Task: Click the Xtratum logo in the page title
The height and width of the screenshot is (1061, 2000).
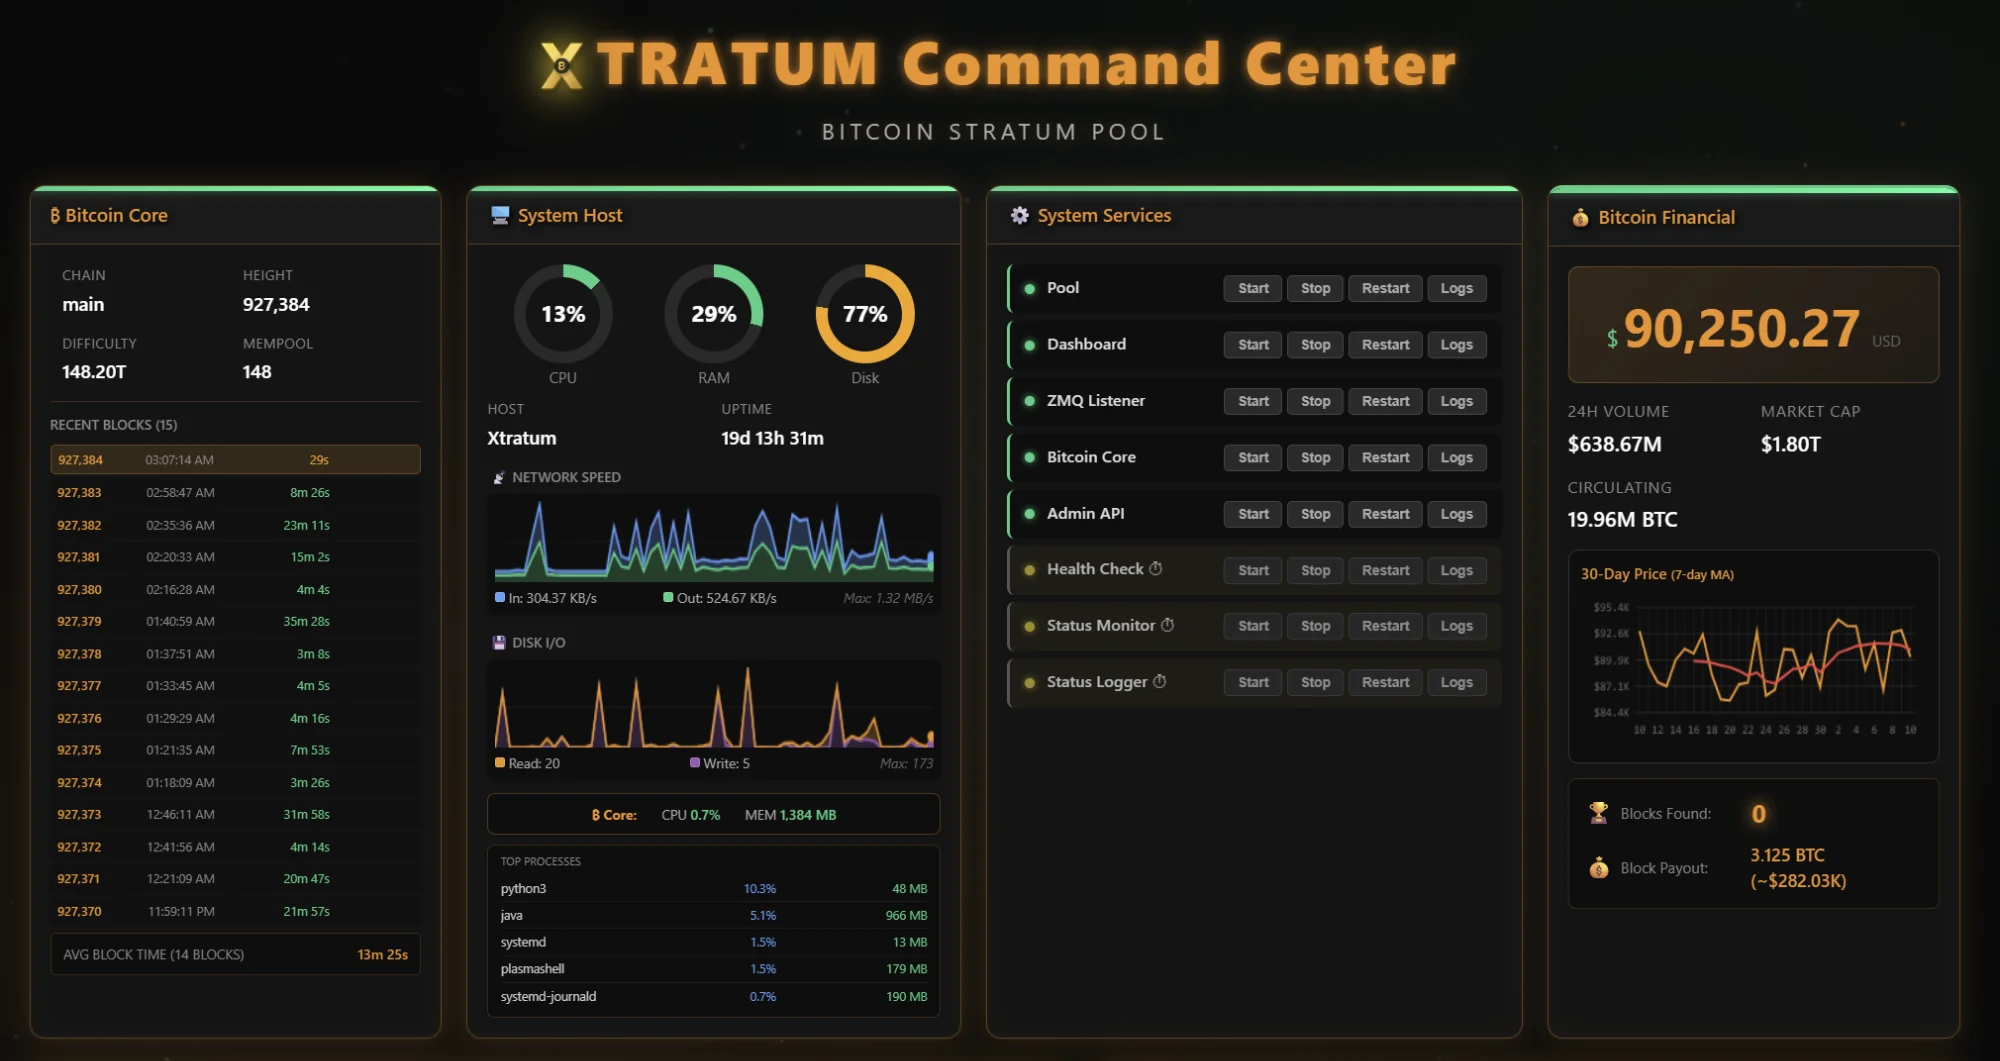Action: coord(560,64)
